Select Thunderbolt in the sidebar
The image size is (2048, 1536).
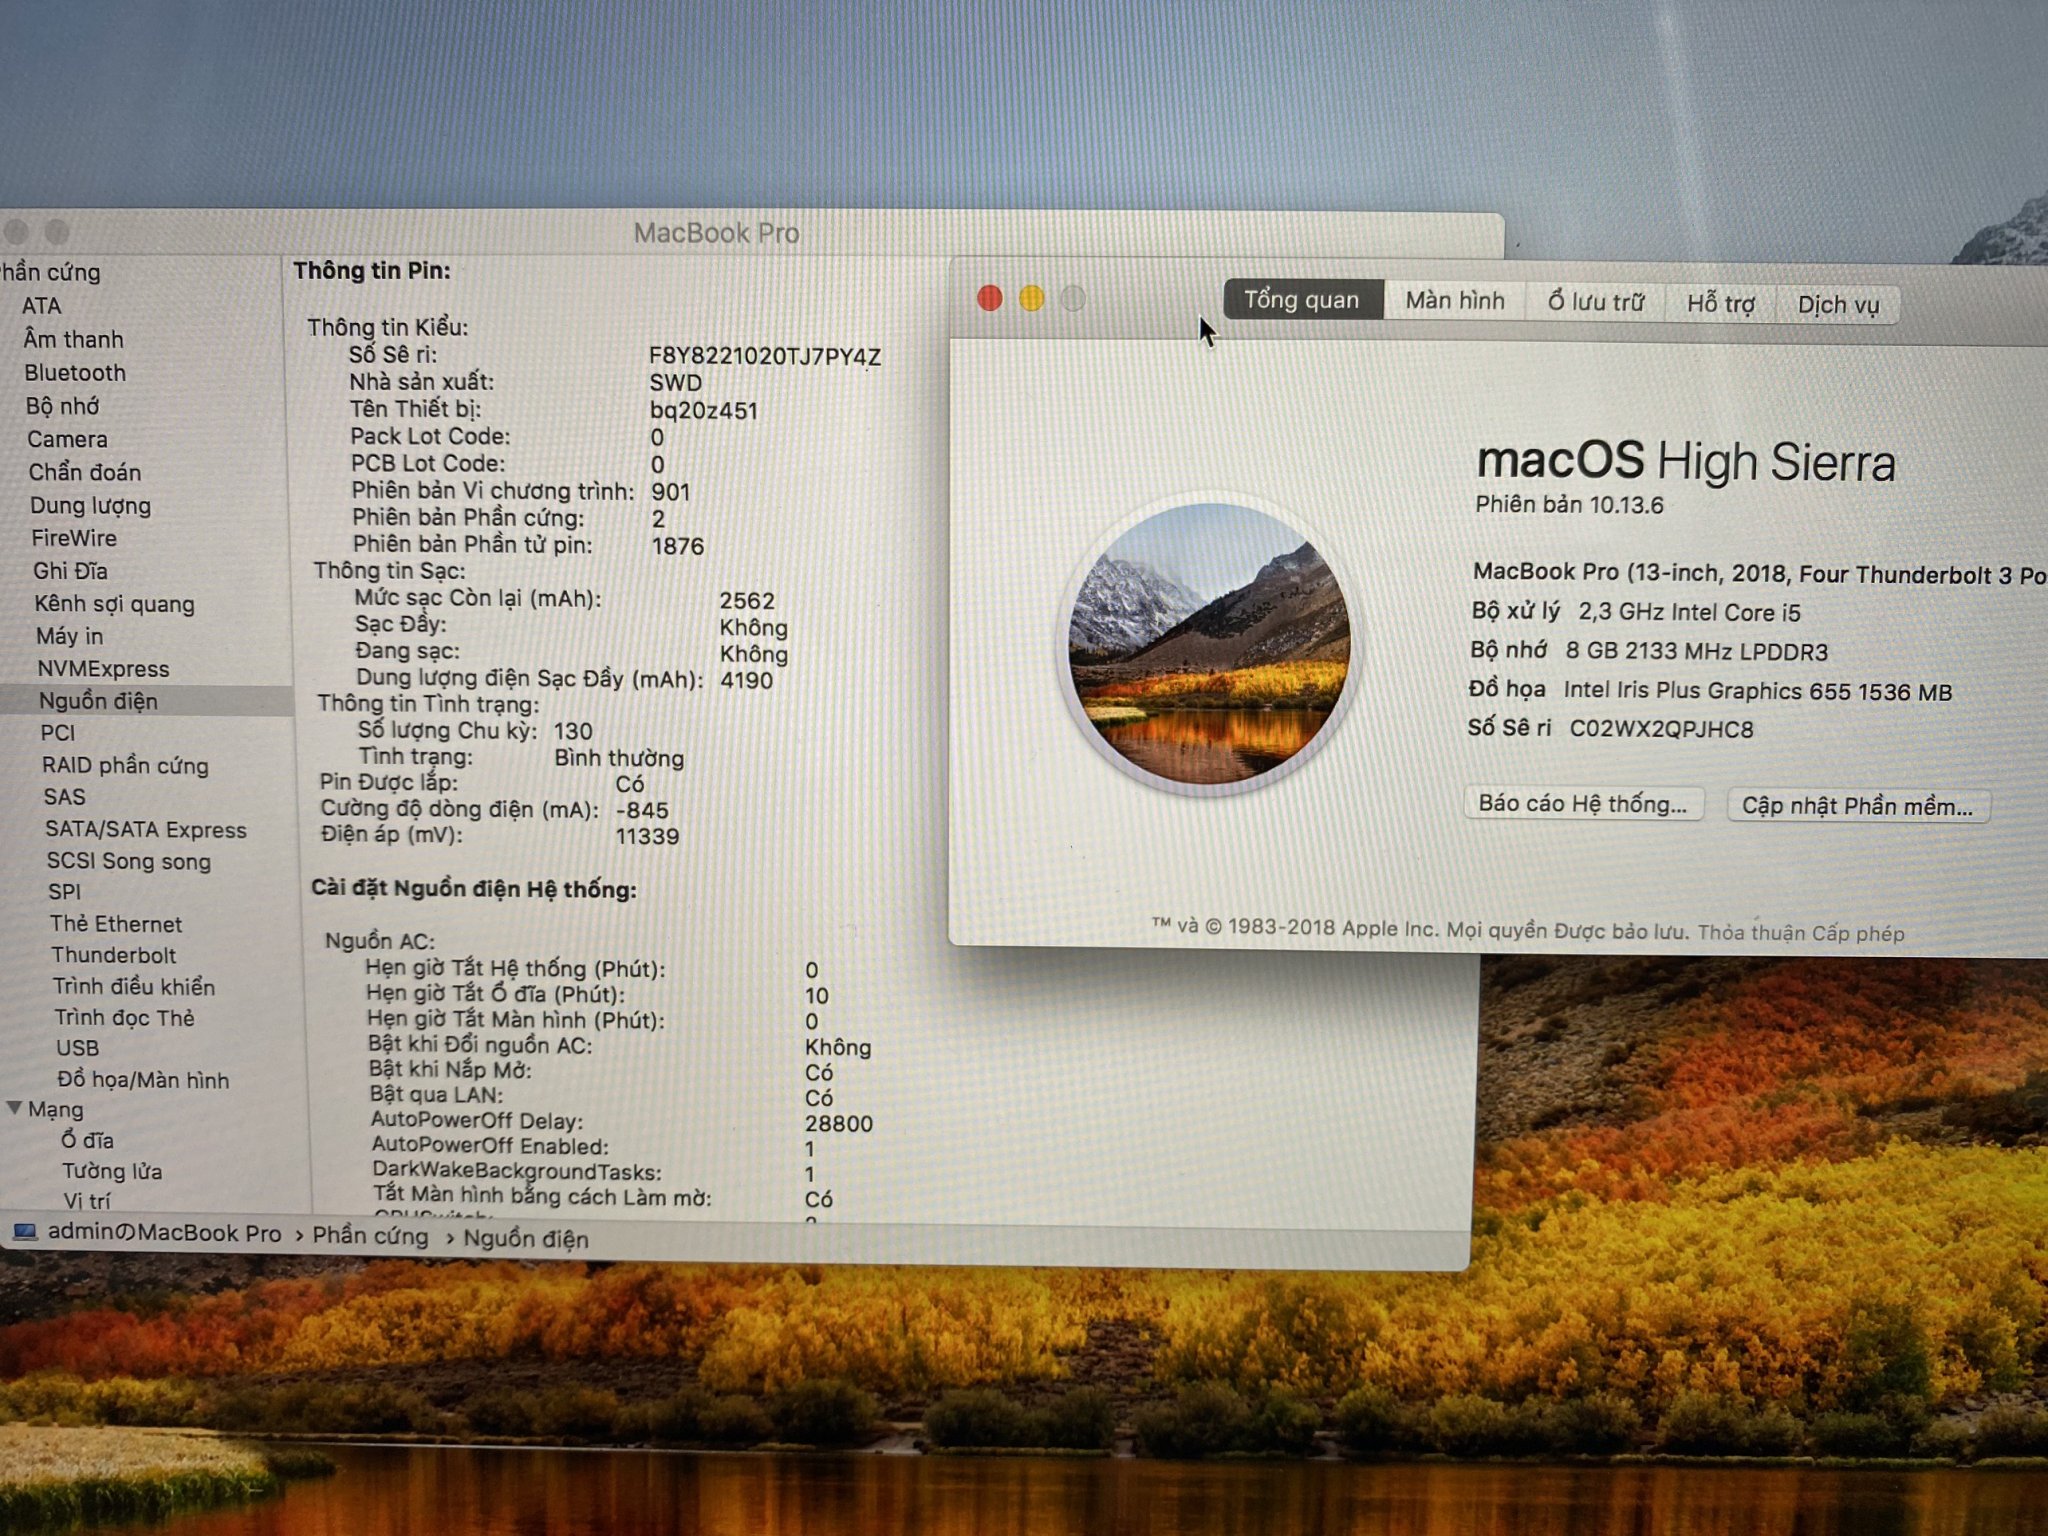click(113, 955)
